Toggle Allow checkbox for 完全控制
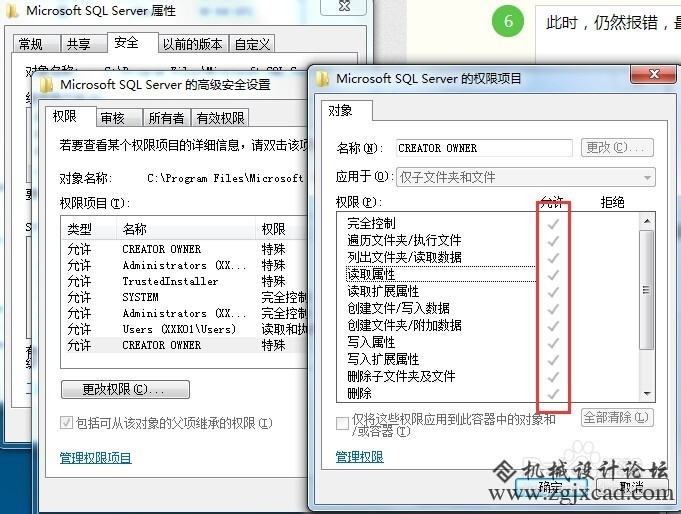The height and width of the screenshot is (514, 681). point(553,224)
